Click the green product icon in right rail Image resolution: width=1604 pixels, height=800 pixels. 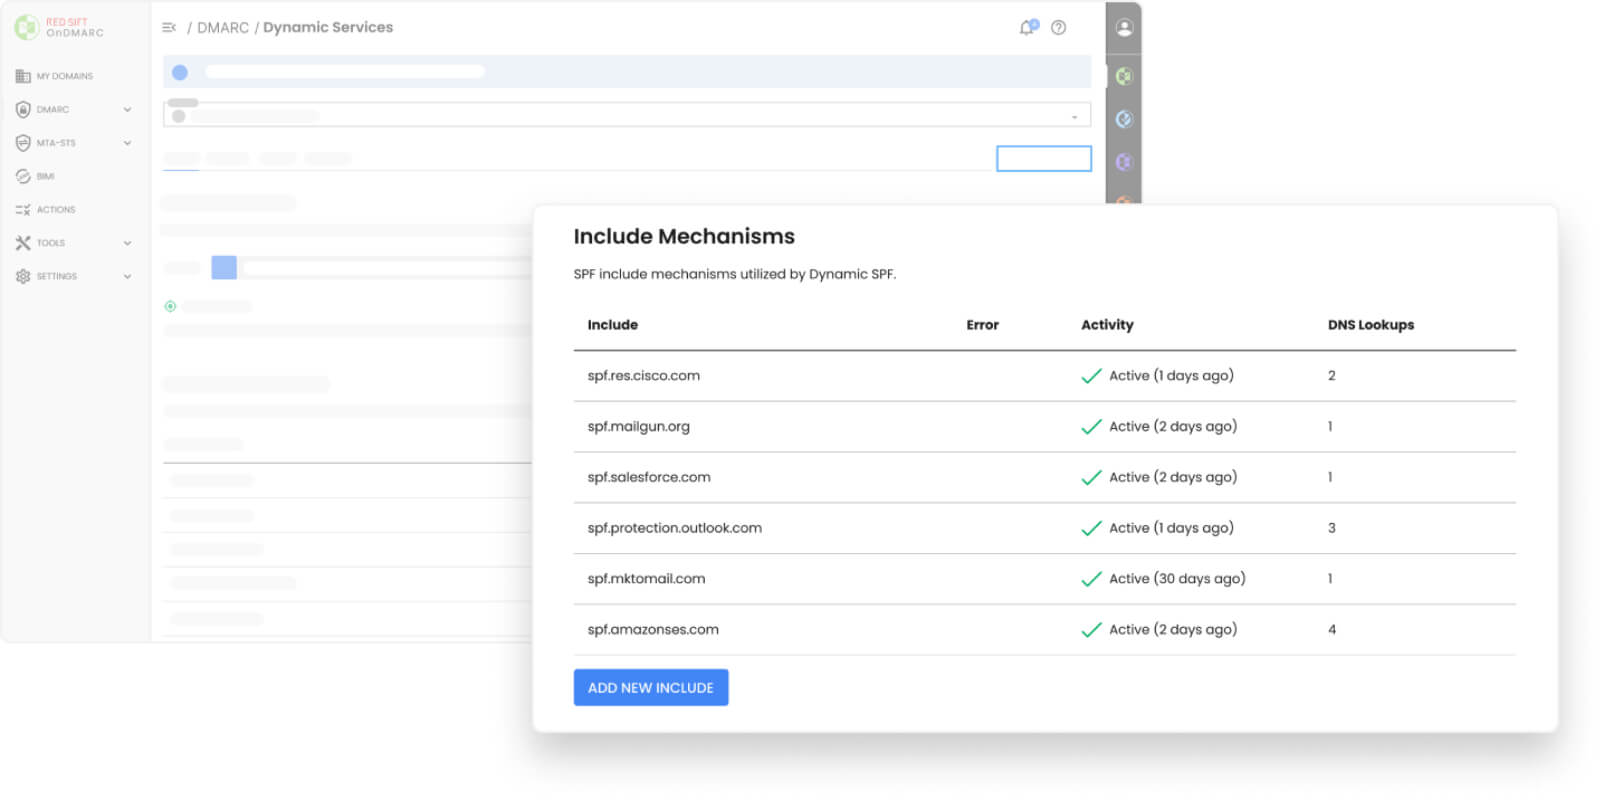click(1124, 76)
